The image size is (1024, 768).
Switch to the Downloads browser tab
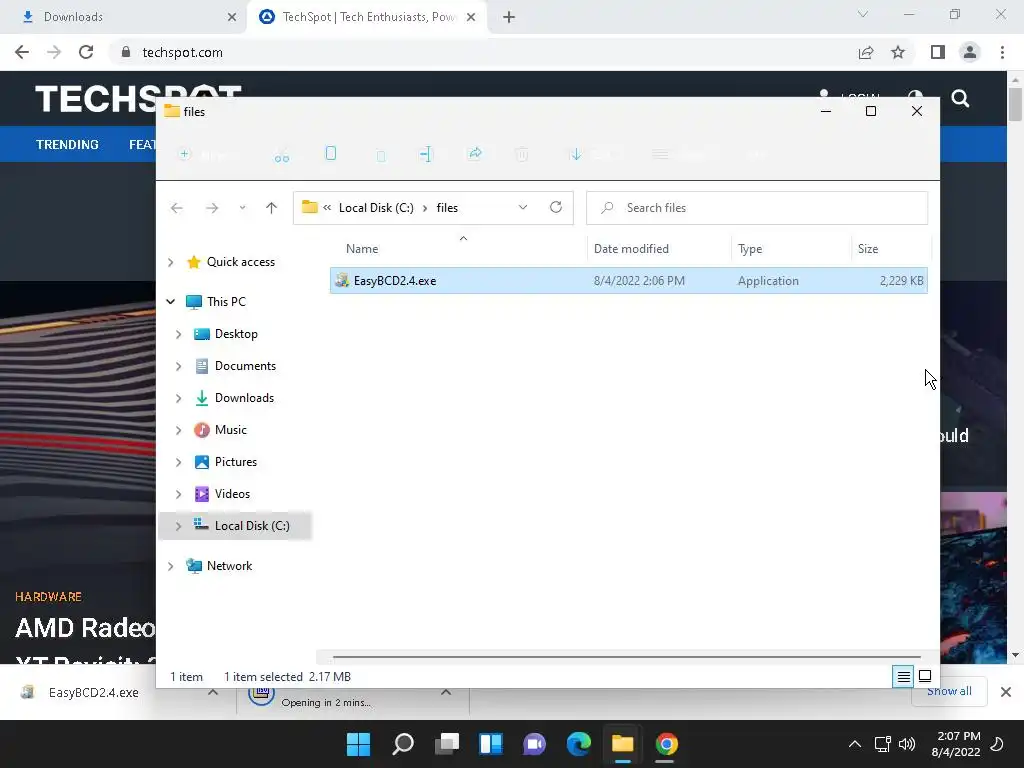[124, 17]
